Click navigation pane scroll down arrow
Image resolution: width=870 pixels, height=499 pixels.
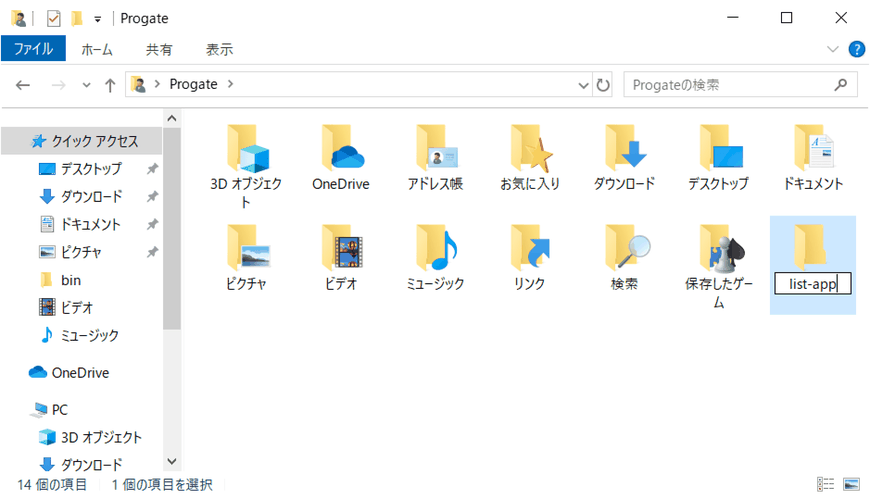pyautogui.click(x=172, y=461)
